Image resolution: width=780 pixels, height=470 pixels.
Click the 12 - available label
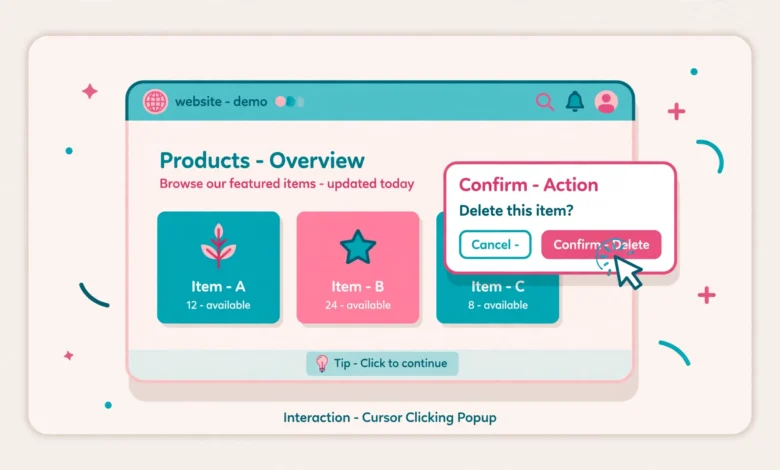tap(218, 305)
